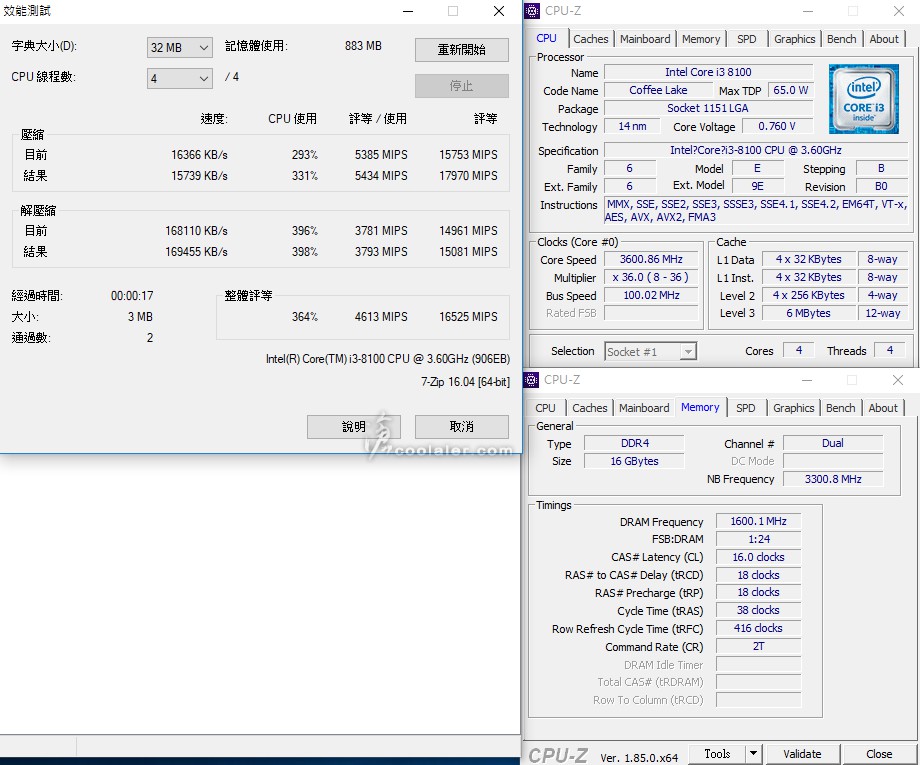The image size is (920, 765).
Task: Click the 說明 help button
Action: click(x=354, y=426)
